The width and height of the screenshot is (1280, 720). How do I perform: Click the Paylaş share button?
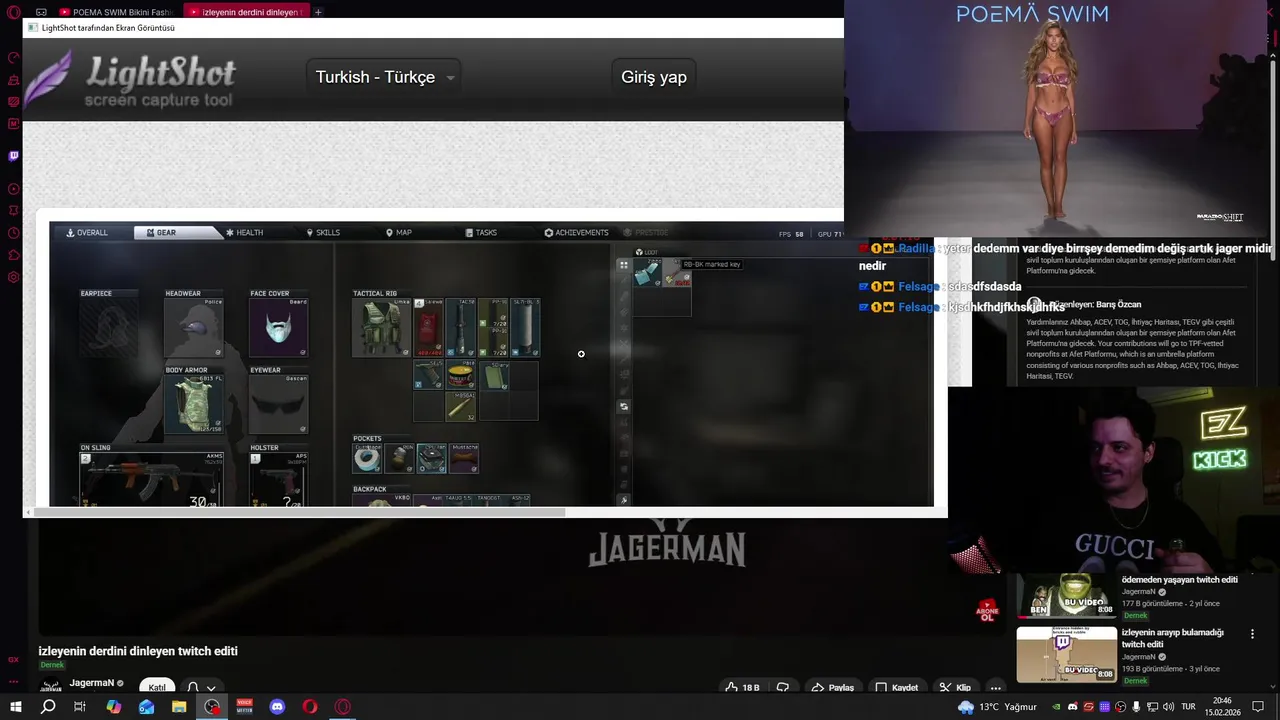tap(832, 687)
